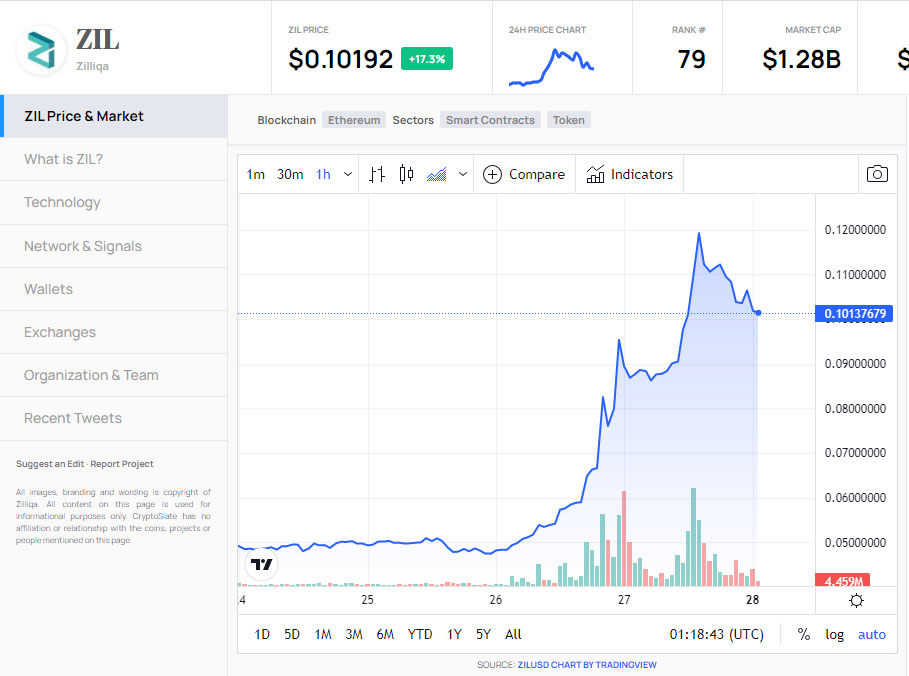Click the +17.3% price change badge
909x676 pixels.
click(x=427, y=59)
